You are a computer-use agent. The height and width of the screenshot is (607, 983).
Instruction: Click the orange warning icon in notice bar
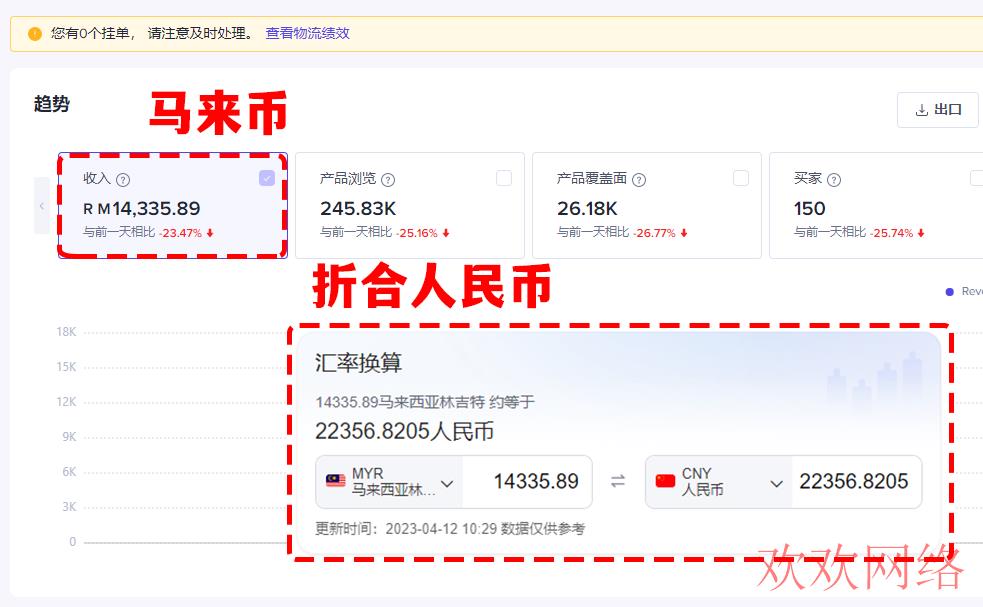point(35,34)
